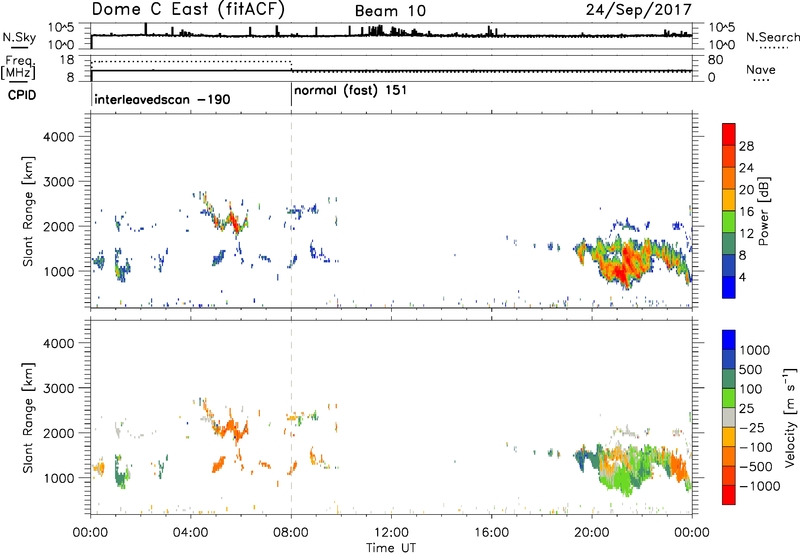Click the '500' tick on Velocity color bar
Screen dimensions: 800x554
tap(751, 369)
